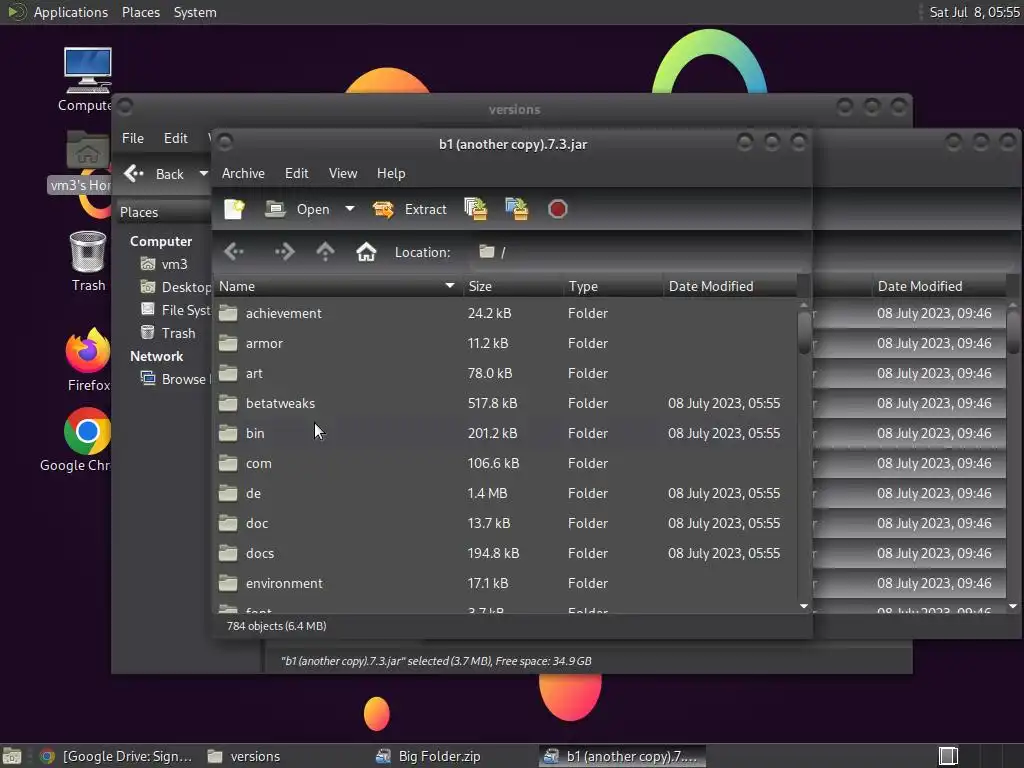
Task: Open File System in Places sidebar
Action: click(176, 310)
